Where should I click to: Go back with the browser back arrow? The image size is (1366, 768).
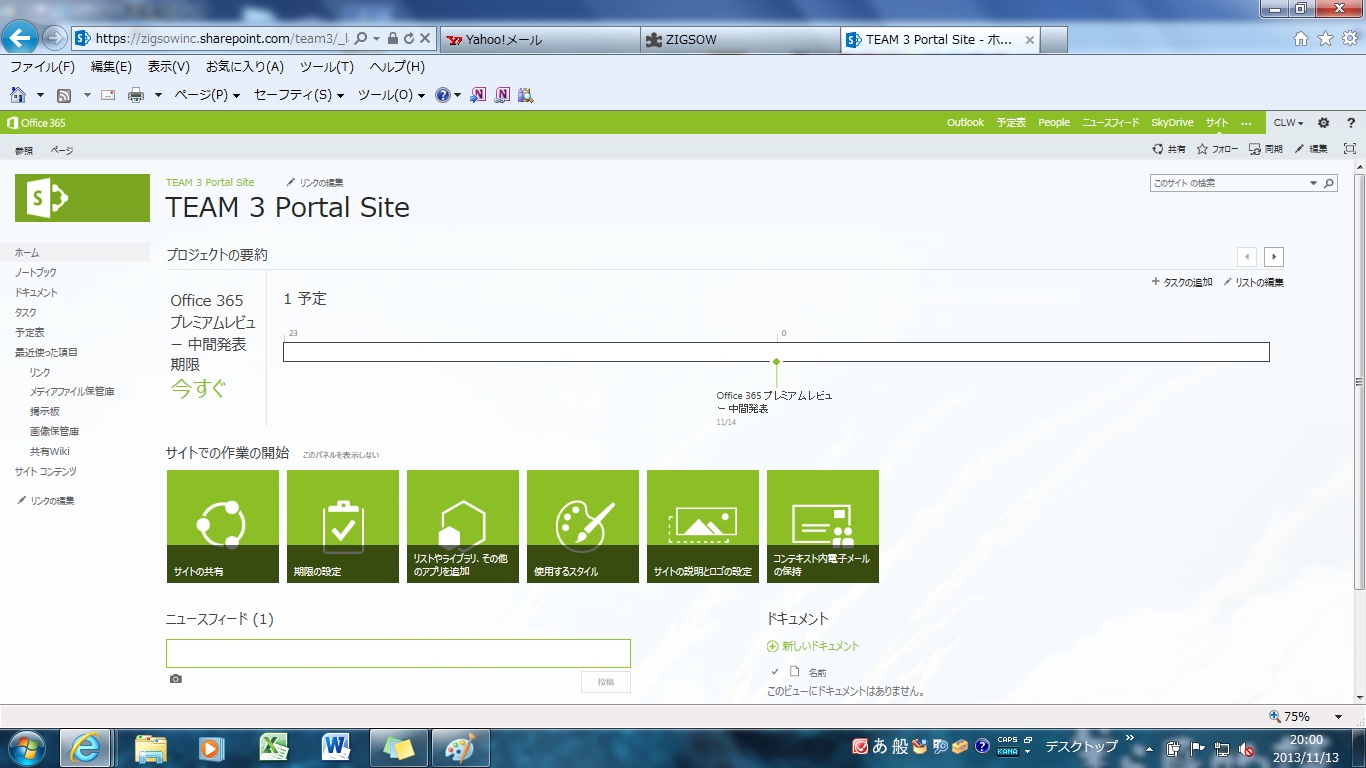pos(21,39)
